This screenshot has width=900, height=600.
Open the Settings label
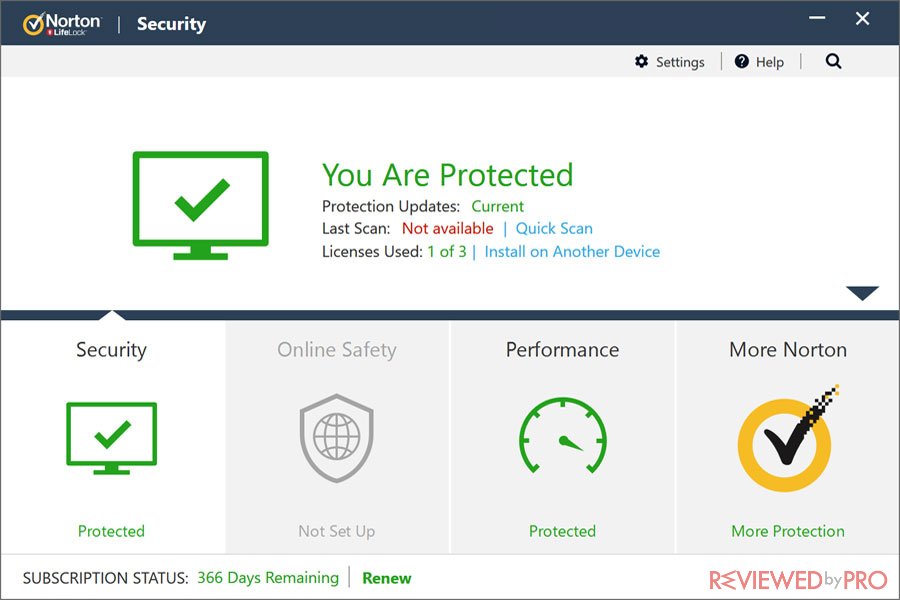[x=680, y=62]
